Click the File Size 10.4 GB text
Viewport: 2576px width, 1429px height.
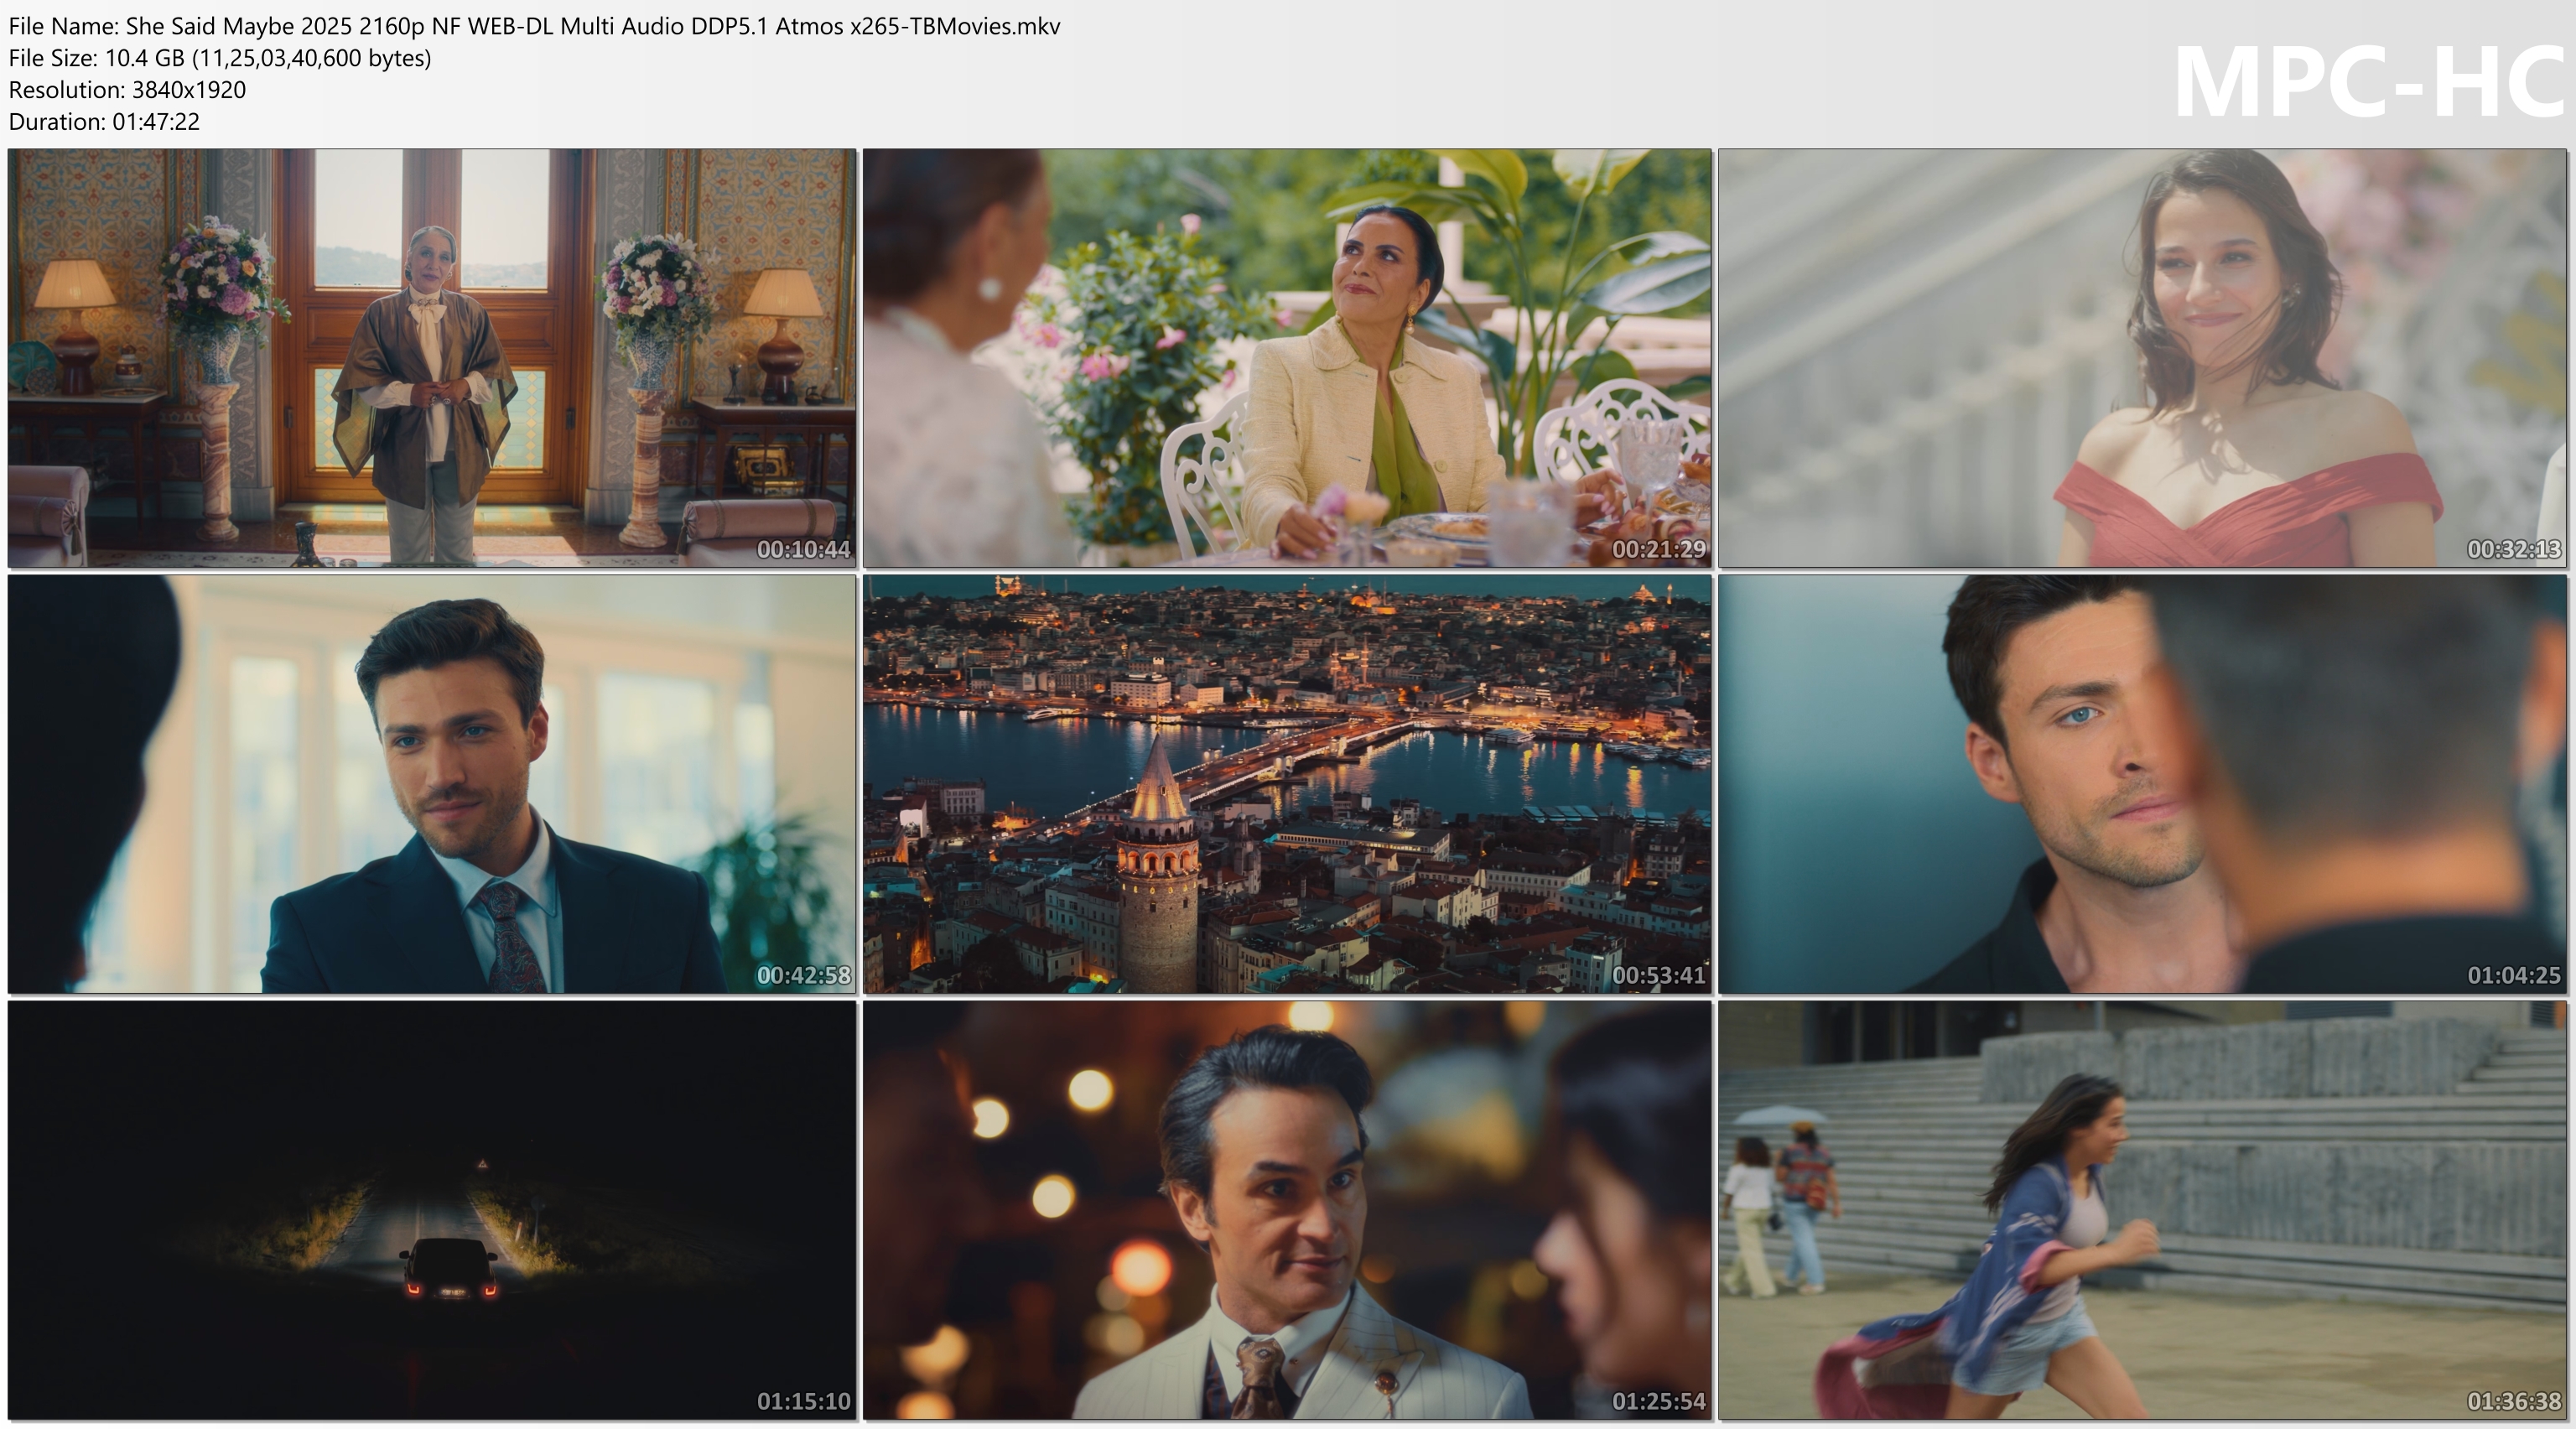coord(220,58)
